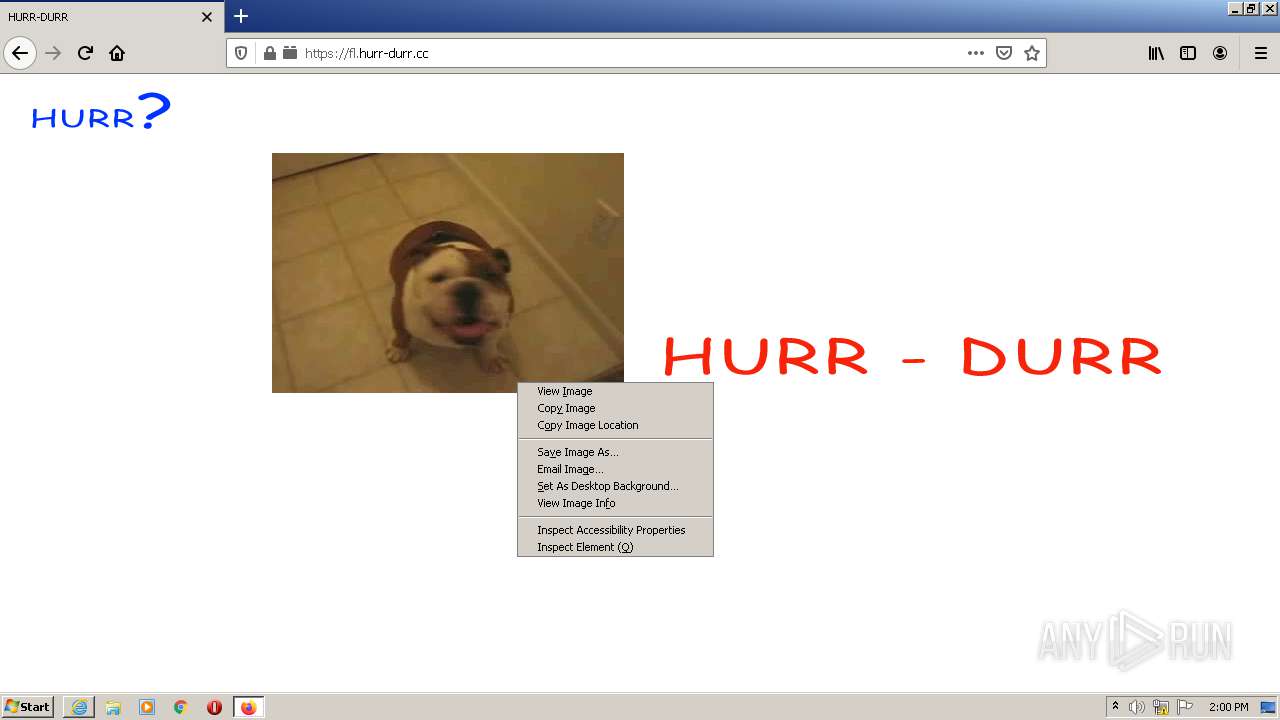Click the 2:00 PM clock
Image resolution: width=1280 pixels, height=720 pixels.
(x=1228, y=707)
